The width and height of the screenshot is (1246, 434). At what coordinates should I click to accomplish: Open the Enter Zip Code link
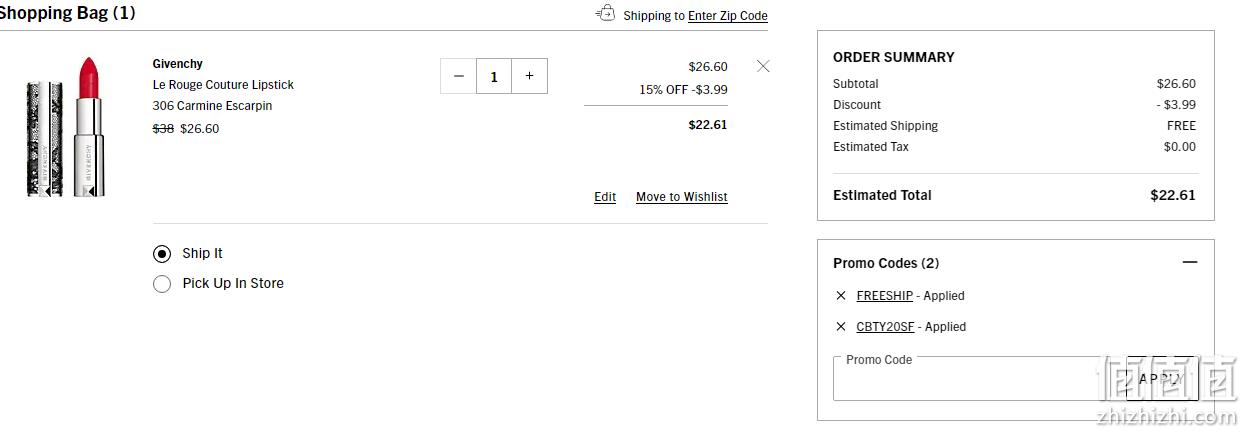[728, 16]
